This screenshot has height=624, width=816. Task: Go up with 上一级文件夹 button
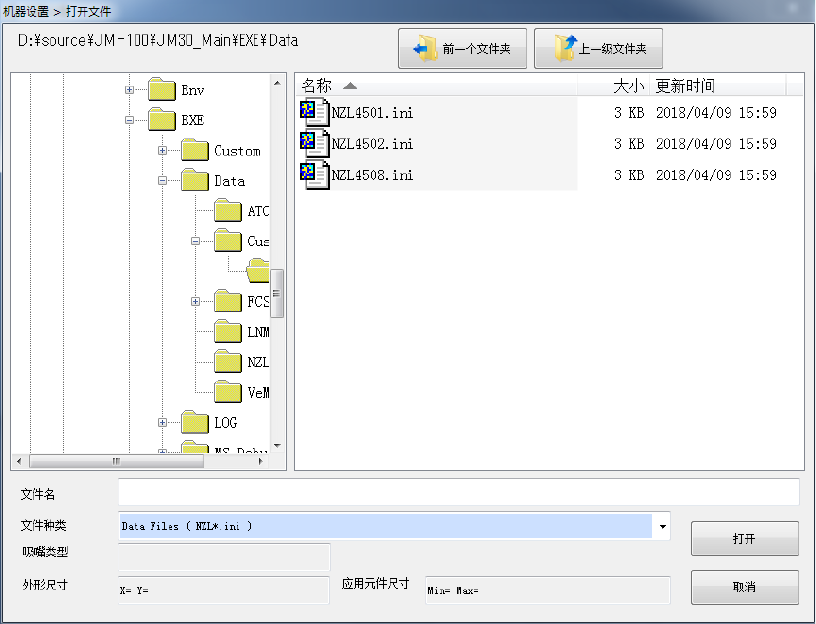coord(598,48)
